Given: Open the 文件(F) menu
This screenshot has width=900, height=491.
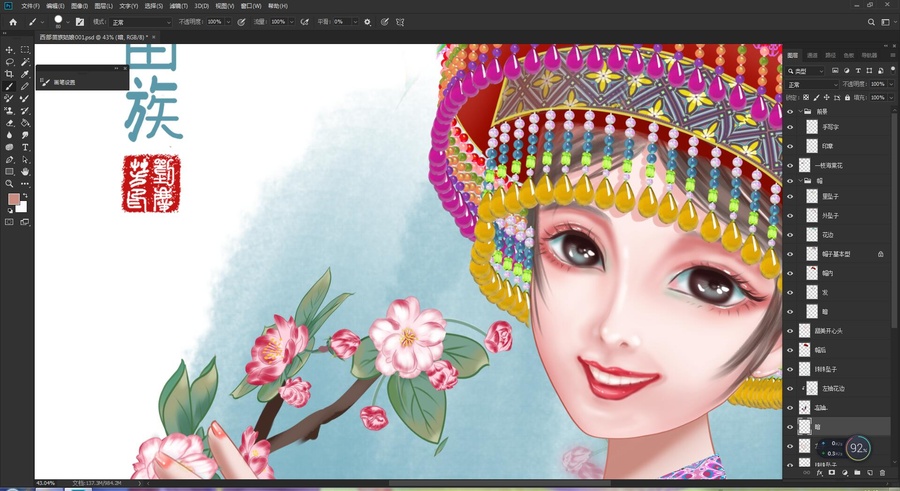Looking at the screenshot, I should (x=30, y=6).
